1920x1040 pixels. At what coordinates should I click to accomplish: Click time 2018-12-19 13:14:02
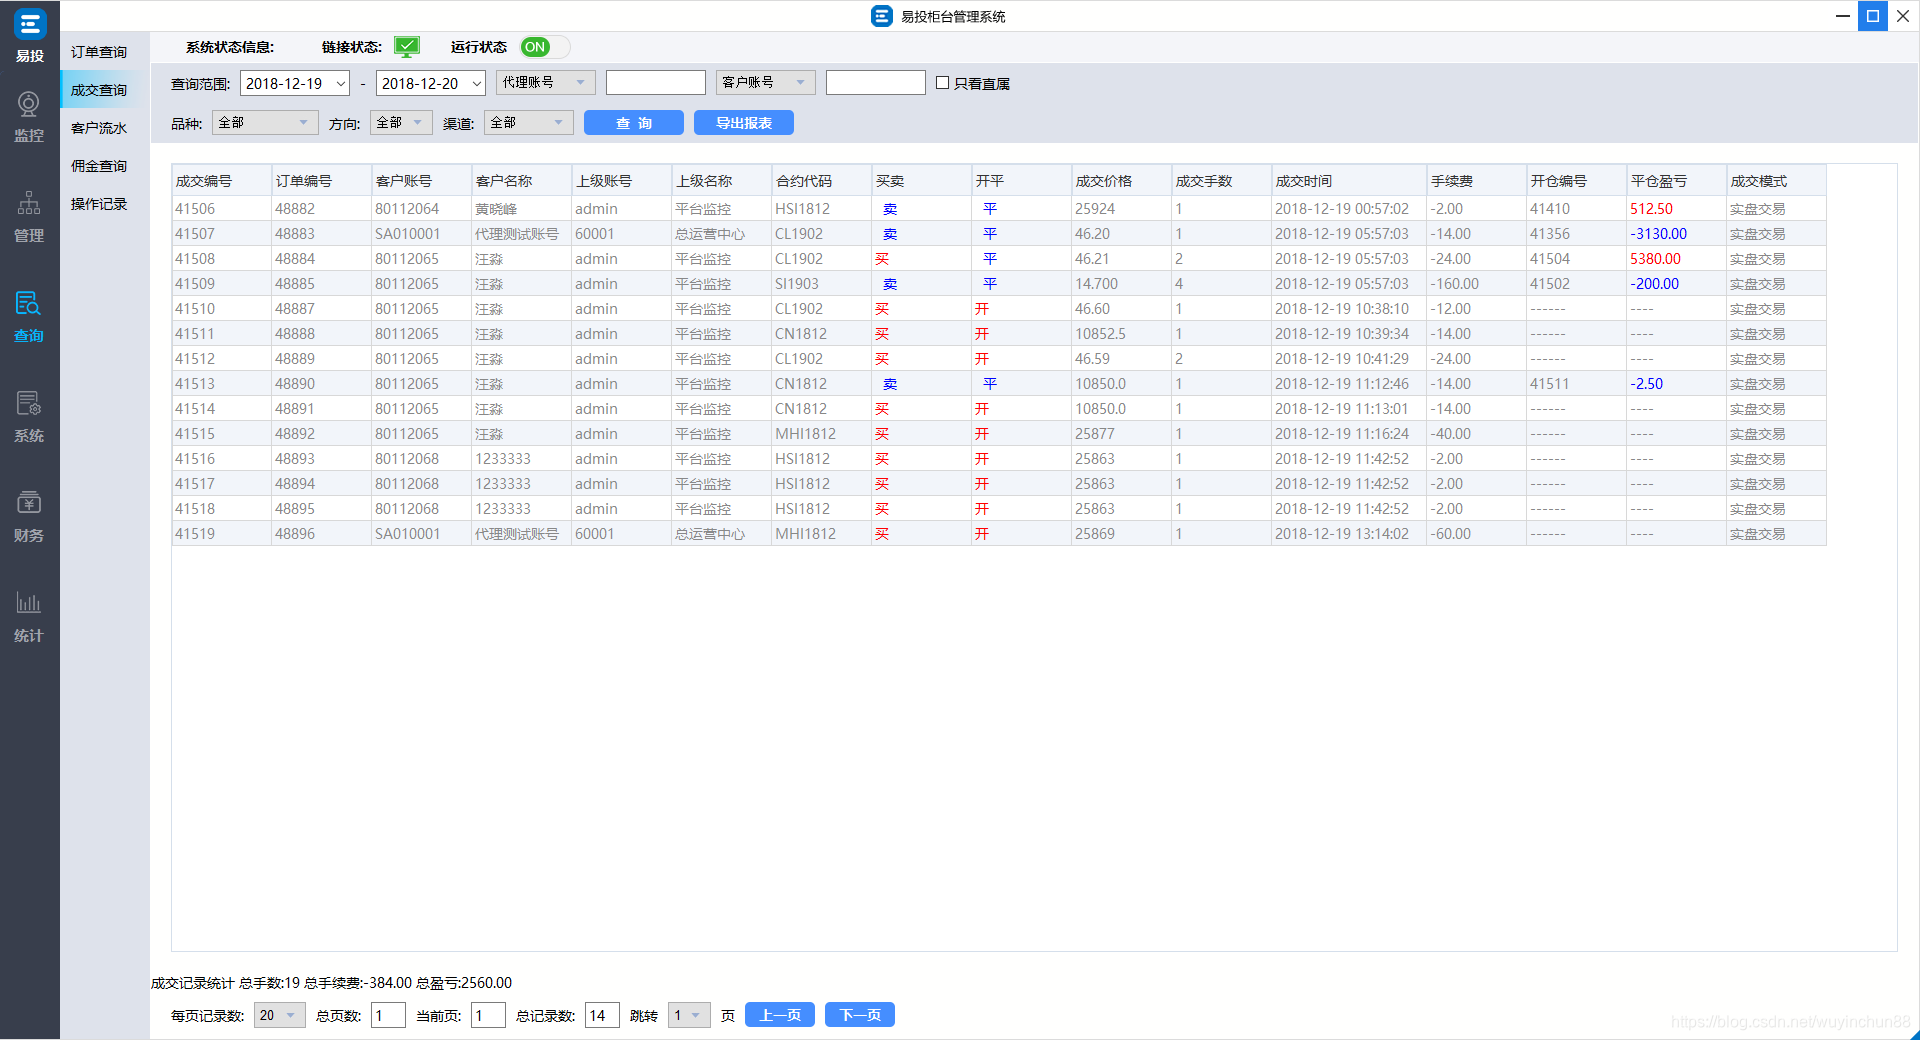point(1341,534)
